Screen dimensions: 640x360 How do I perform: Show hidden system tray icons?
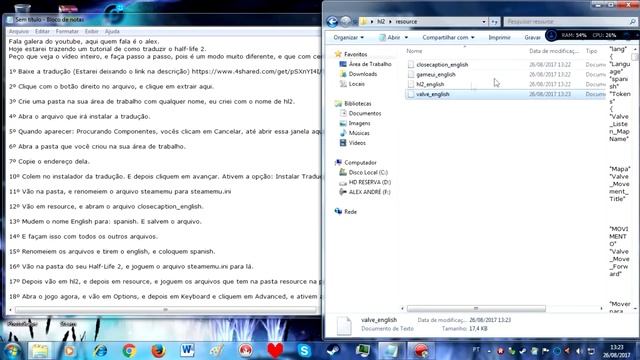point(489,351)
